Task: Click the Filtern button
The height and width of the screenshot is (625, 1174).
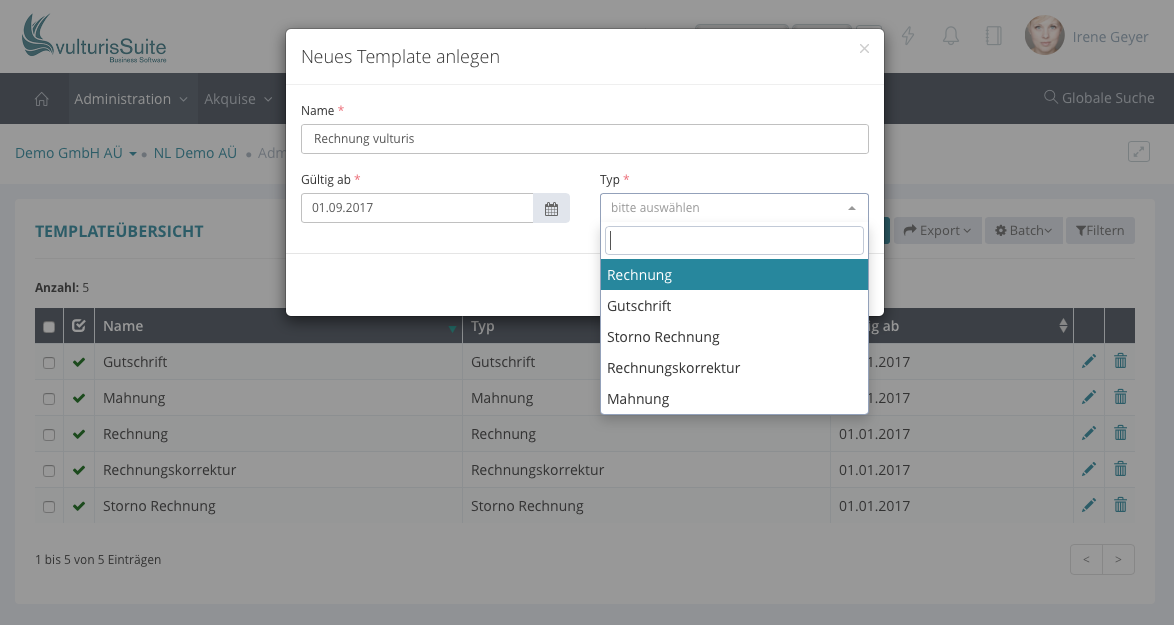Action: click(x=1100, y=231)
